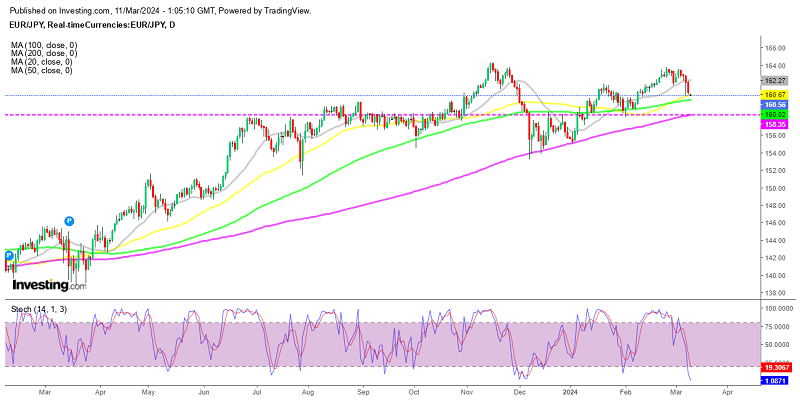This screenshot has height=400, width=800.
Task: Select the MA (50, close, 0) indicator label
Action: [x=39, y=70]
